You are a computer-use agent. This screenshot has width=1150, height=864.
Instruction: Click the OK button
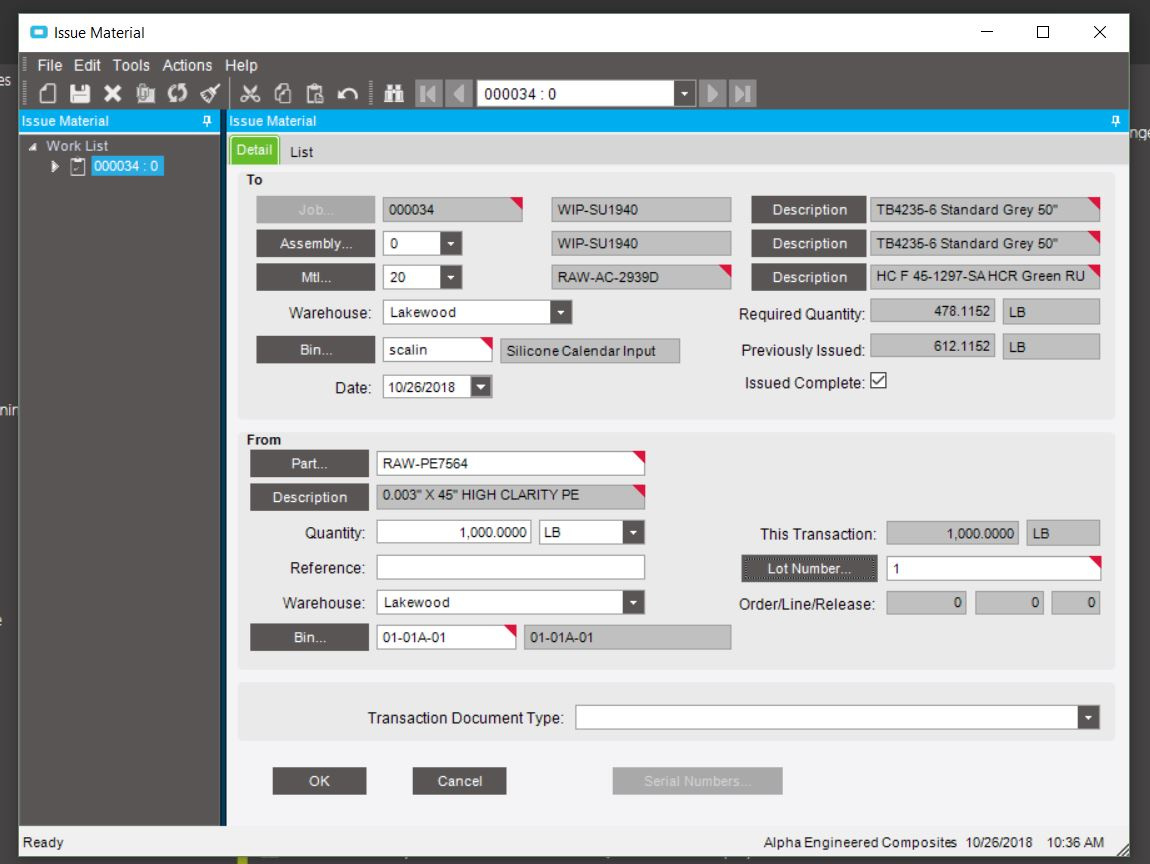[x=319, y=781]
